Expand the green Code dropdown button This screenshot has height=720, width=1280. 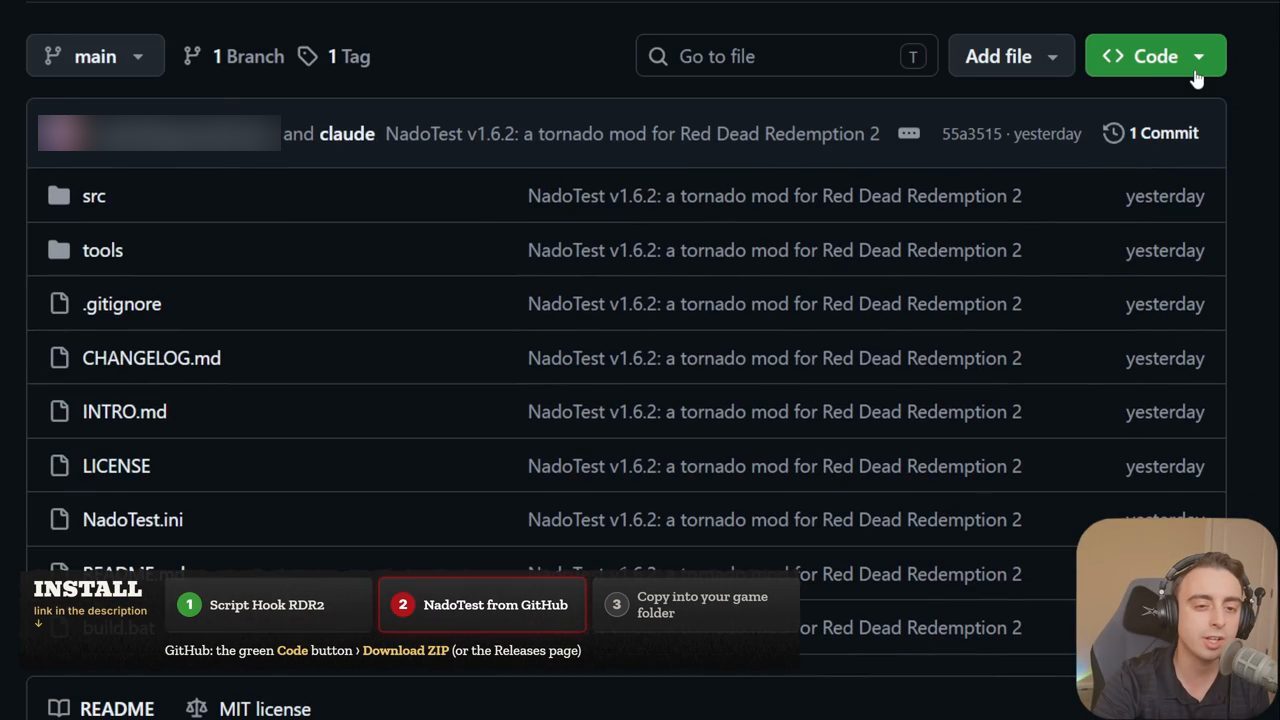(x=1155, y=56)
